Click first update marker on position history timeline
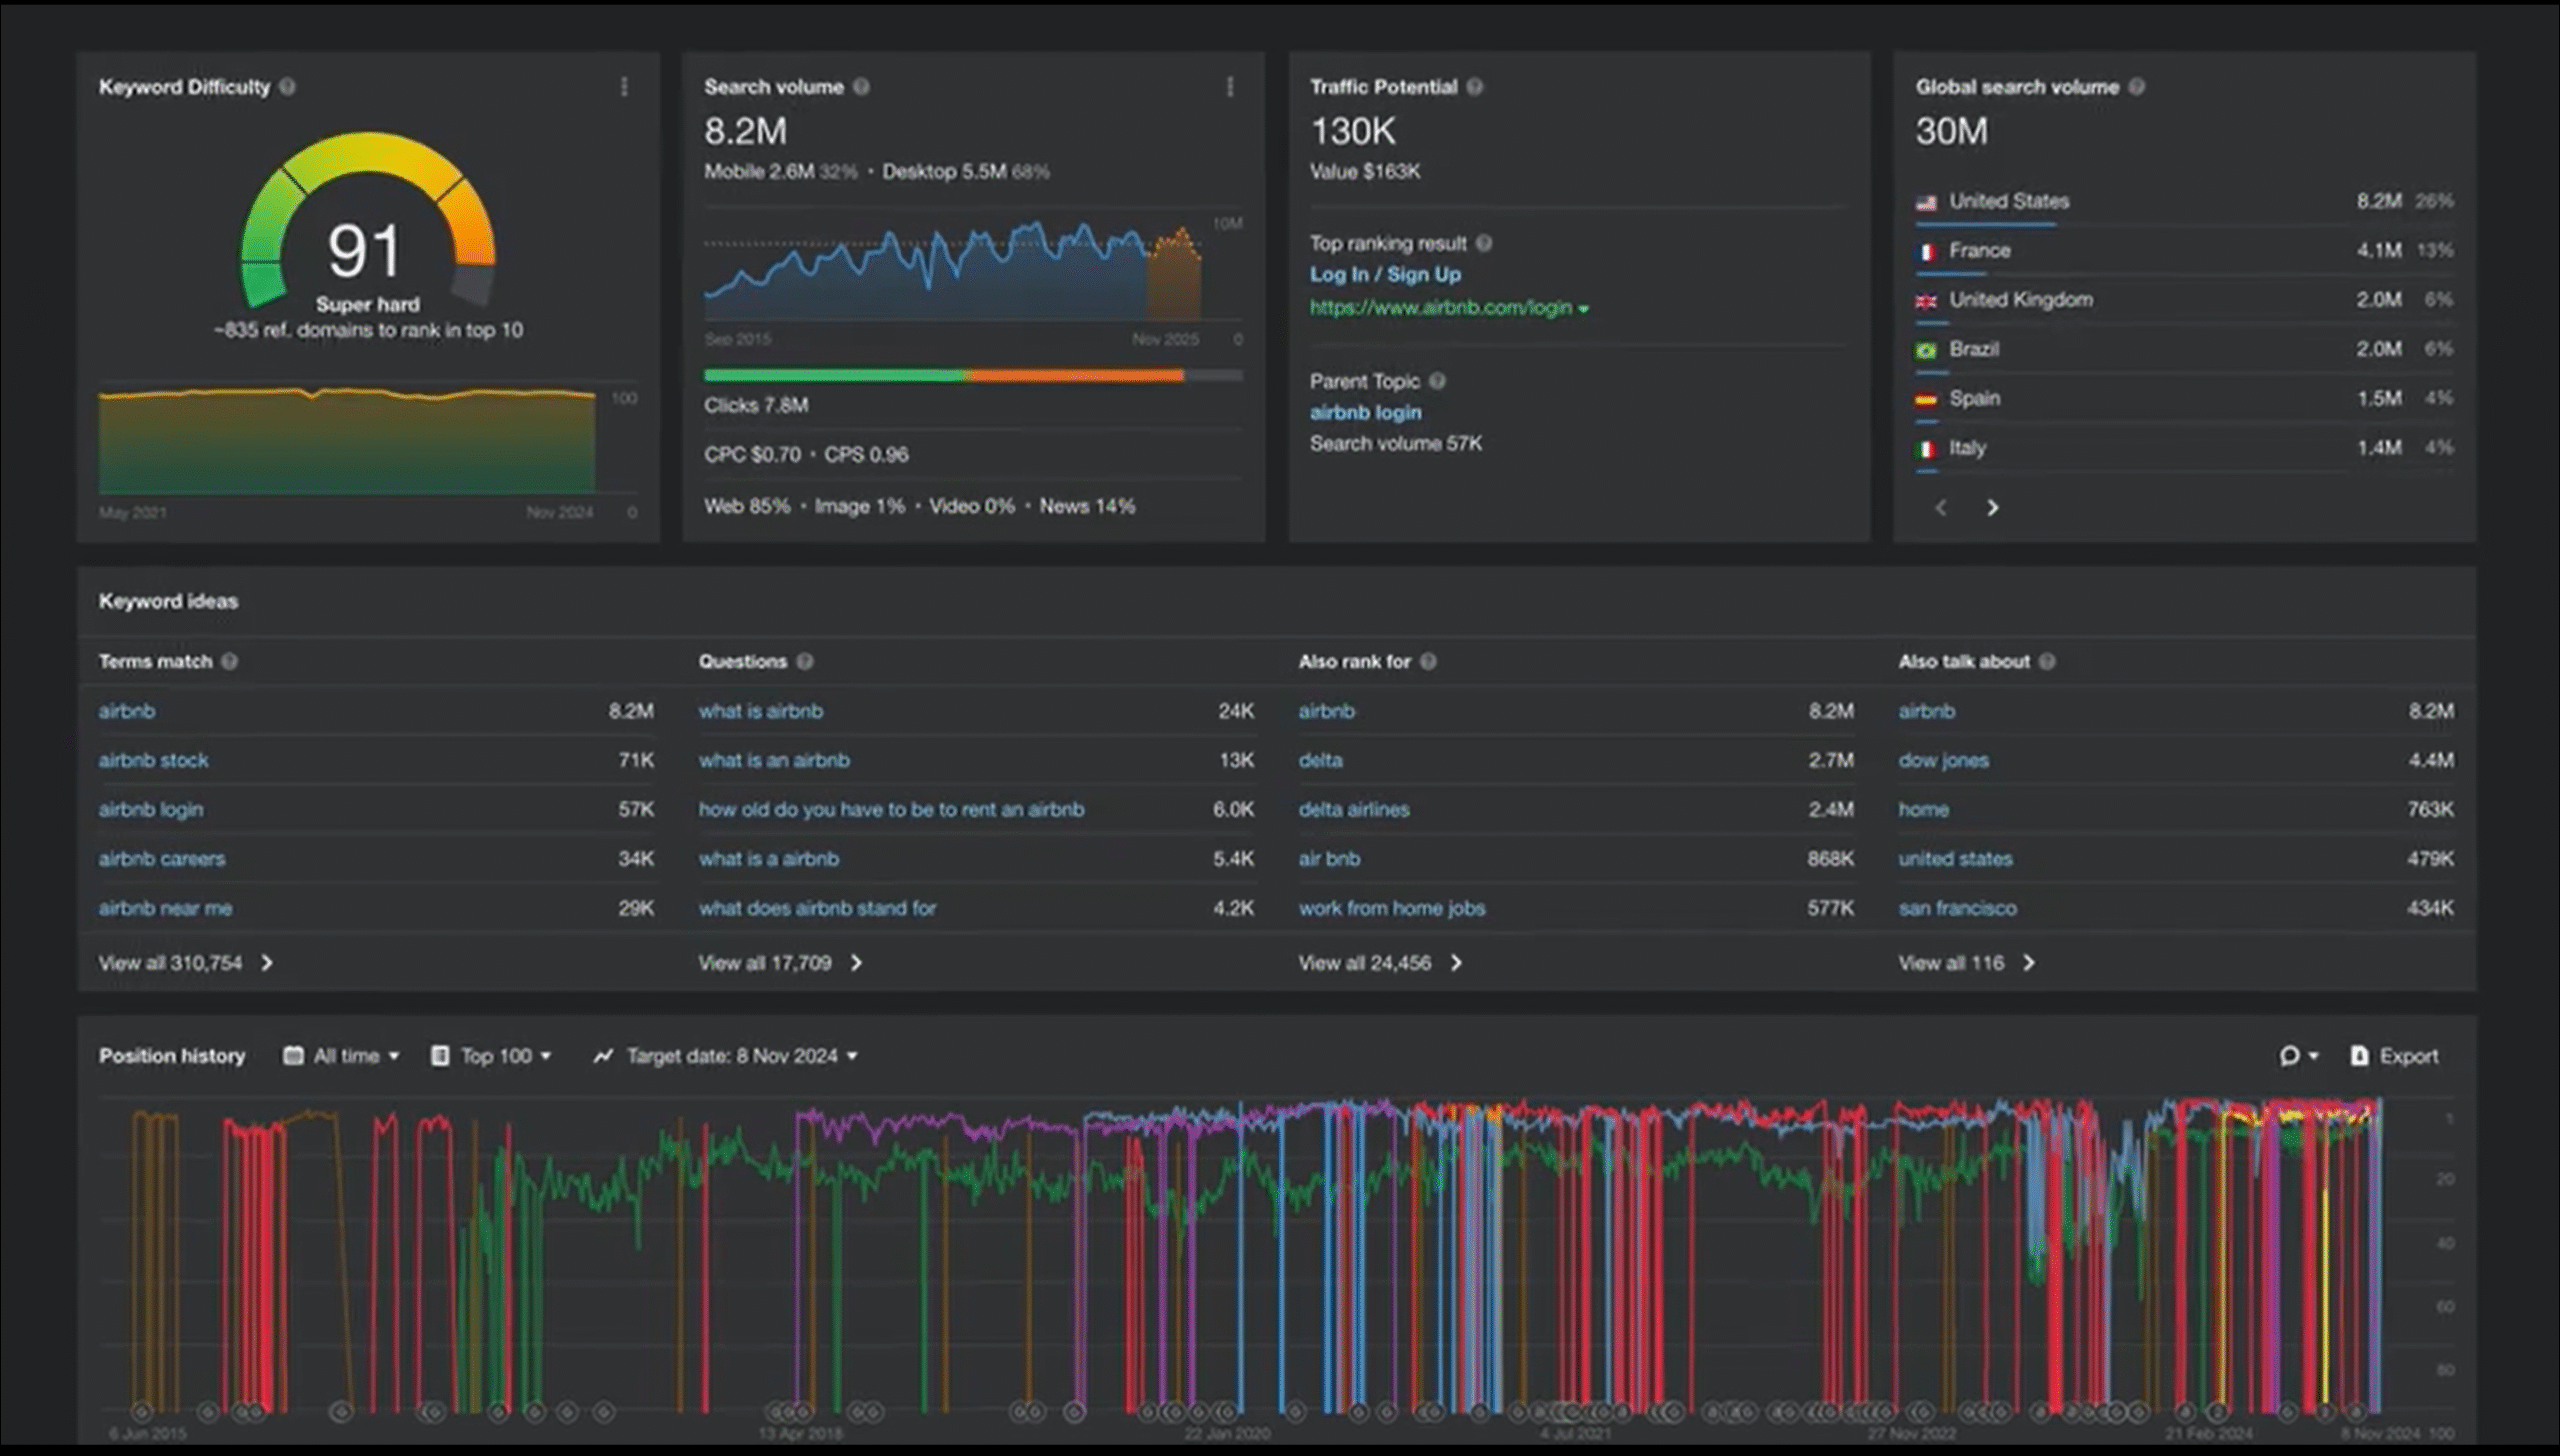This screenshot has width=2560, height=1456. tap(142, 1412)
